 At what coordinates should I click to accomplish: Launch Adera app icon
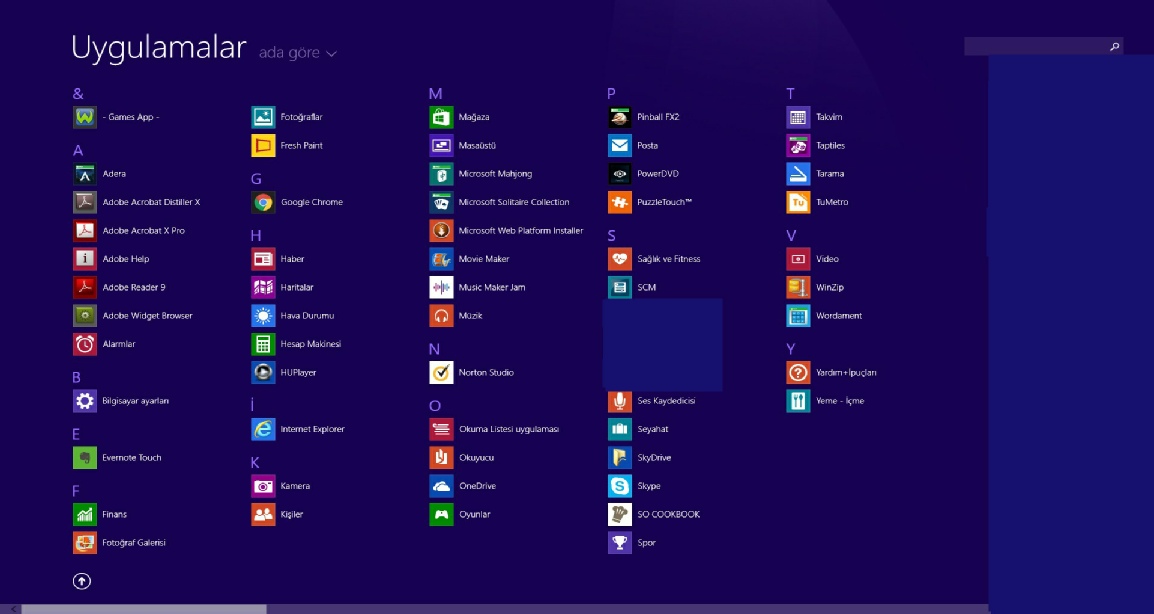[85, 174]
